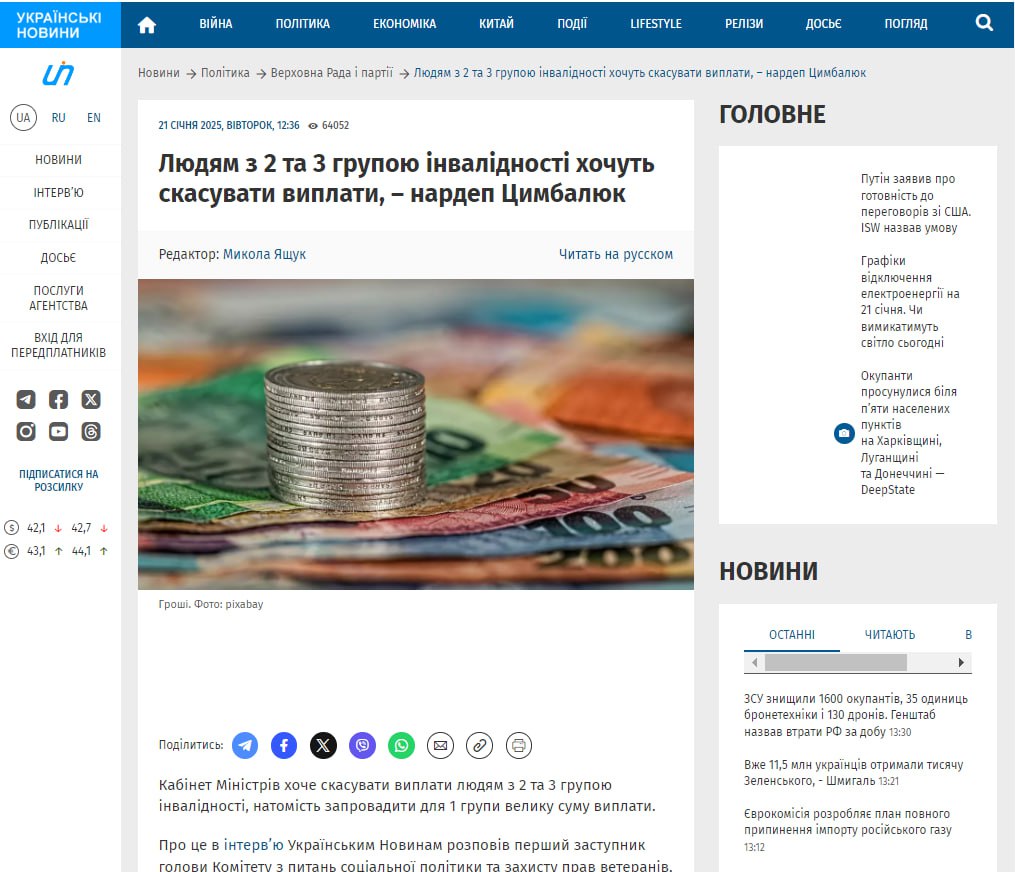The height and width of the screenshot is (872, 1015).
Task: Share article on Facebook icon
Action: [284, 746]
